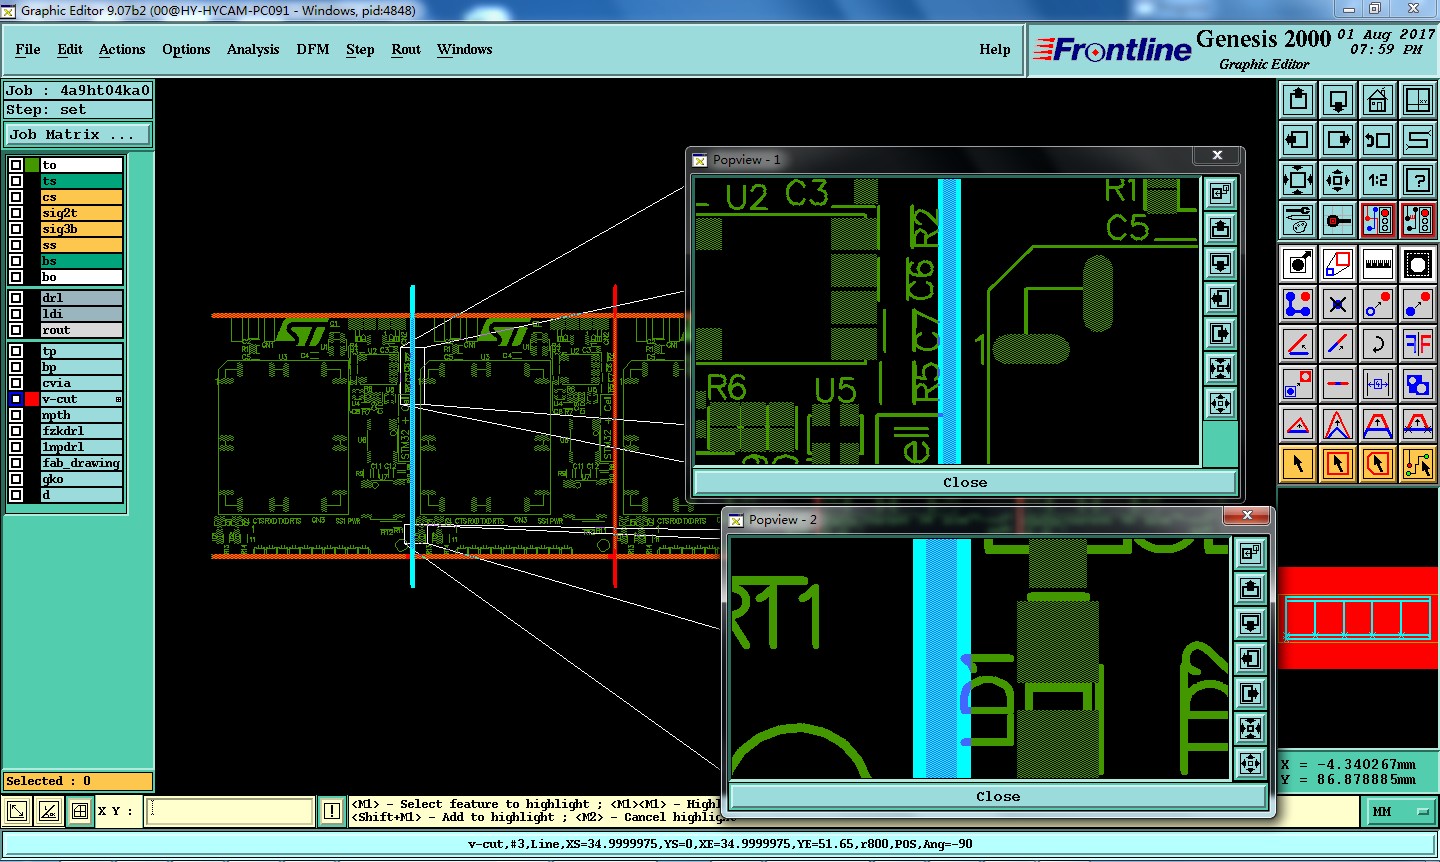Click Close button in Popview 2
Image resolution: width=1440 pixels, height=862 pixels.
(x=998, y=796)
